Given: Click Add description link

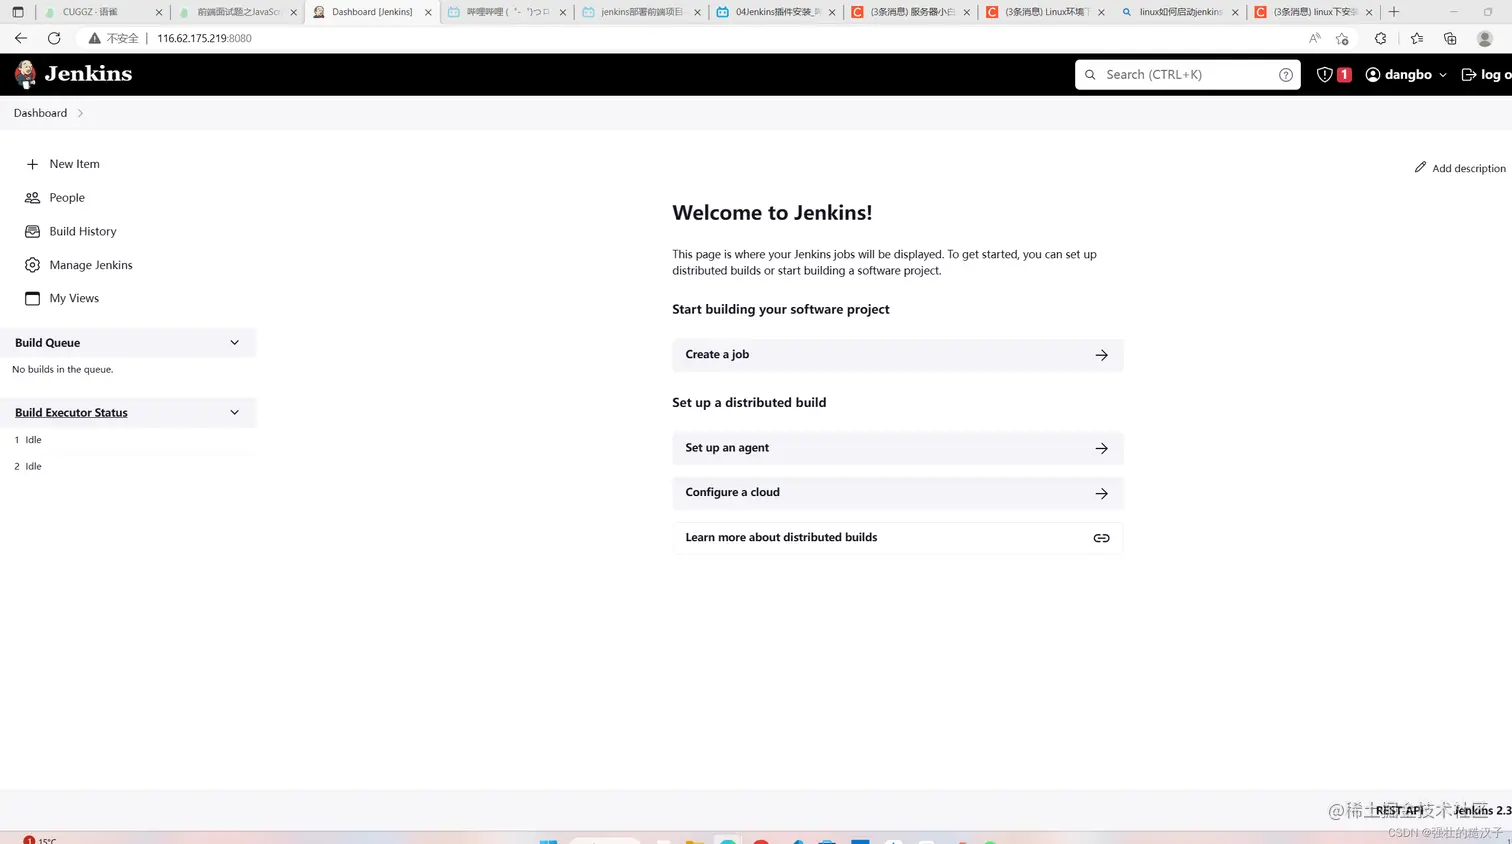Looking at the screenshot, I should coord(1460,168).
